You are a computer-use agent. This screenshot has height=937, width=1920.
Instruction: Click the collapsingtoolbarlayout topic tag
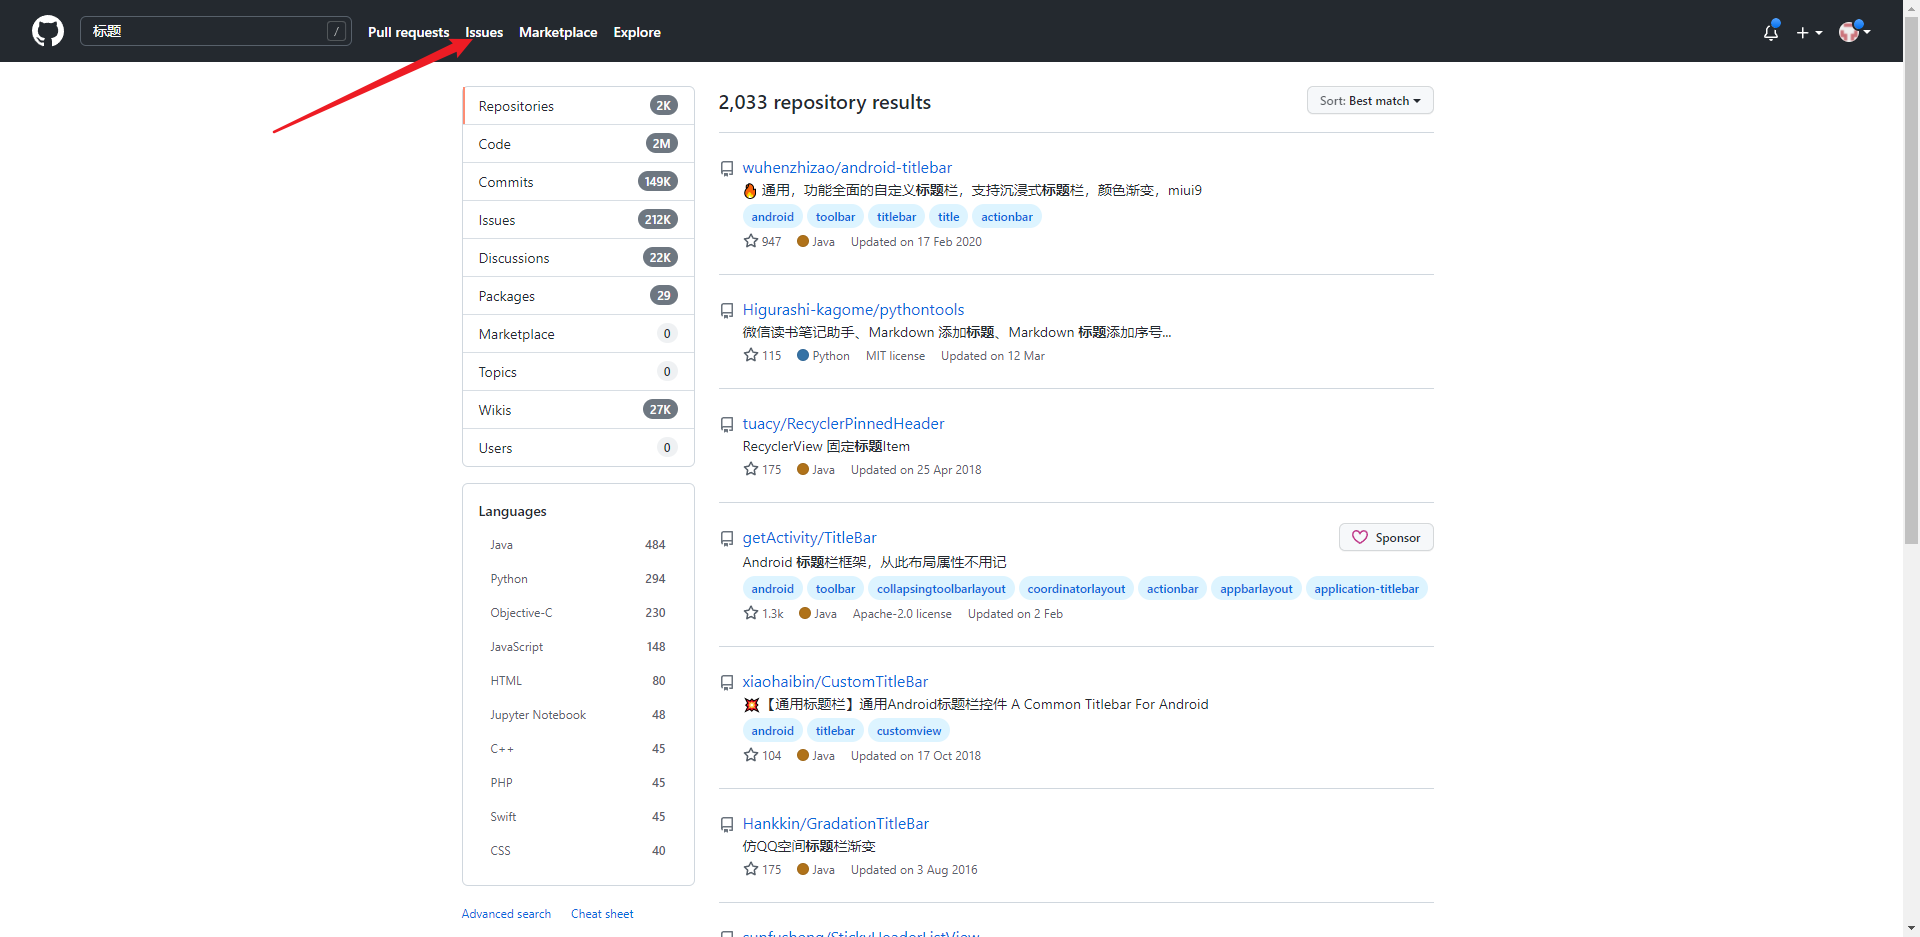941,589
